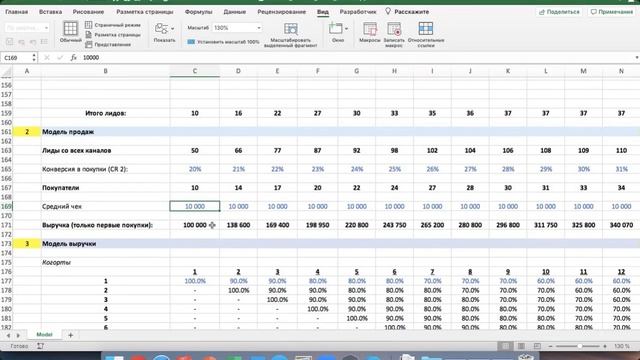Open the Разработчик tab
The image size is (640, 360).
click(358, 12)
